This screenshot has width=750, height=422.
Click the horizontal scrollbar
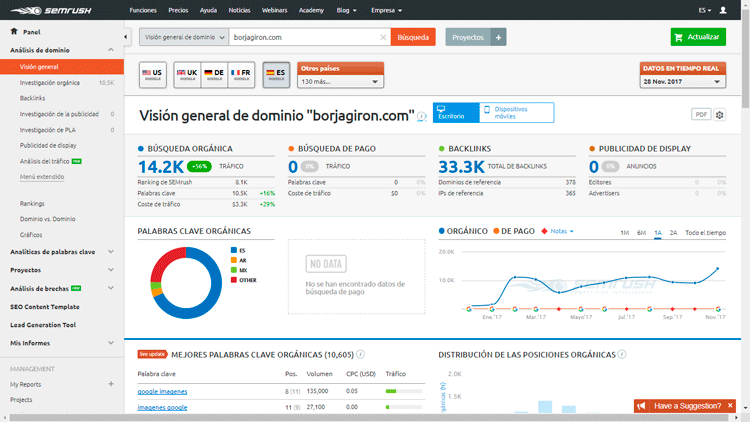pyautogui.click(x=369, y=418)
